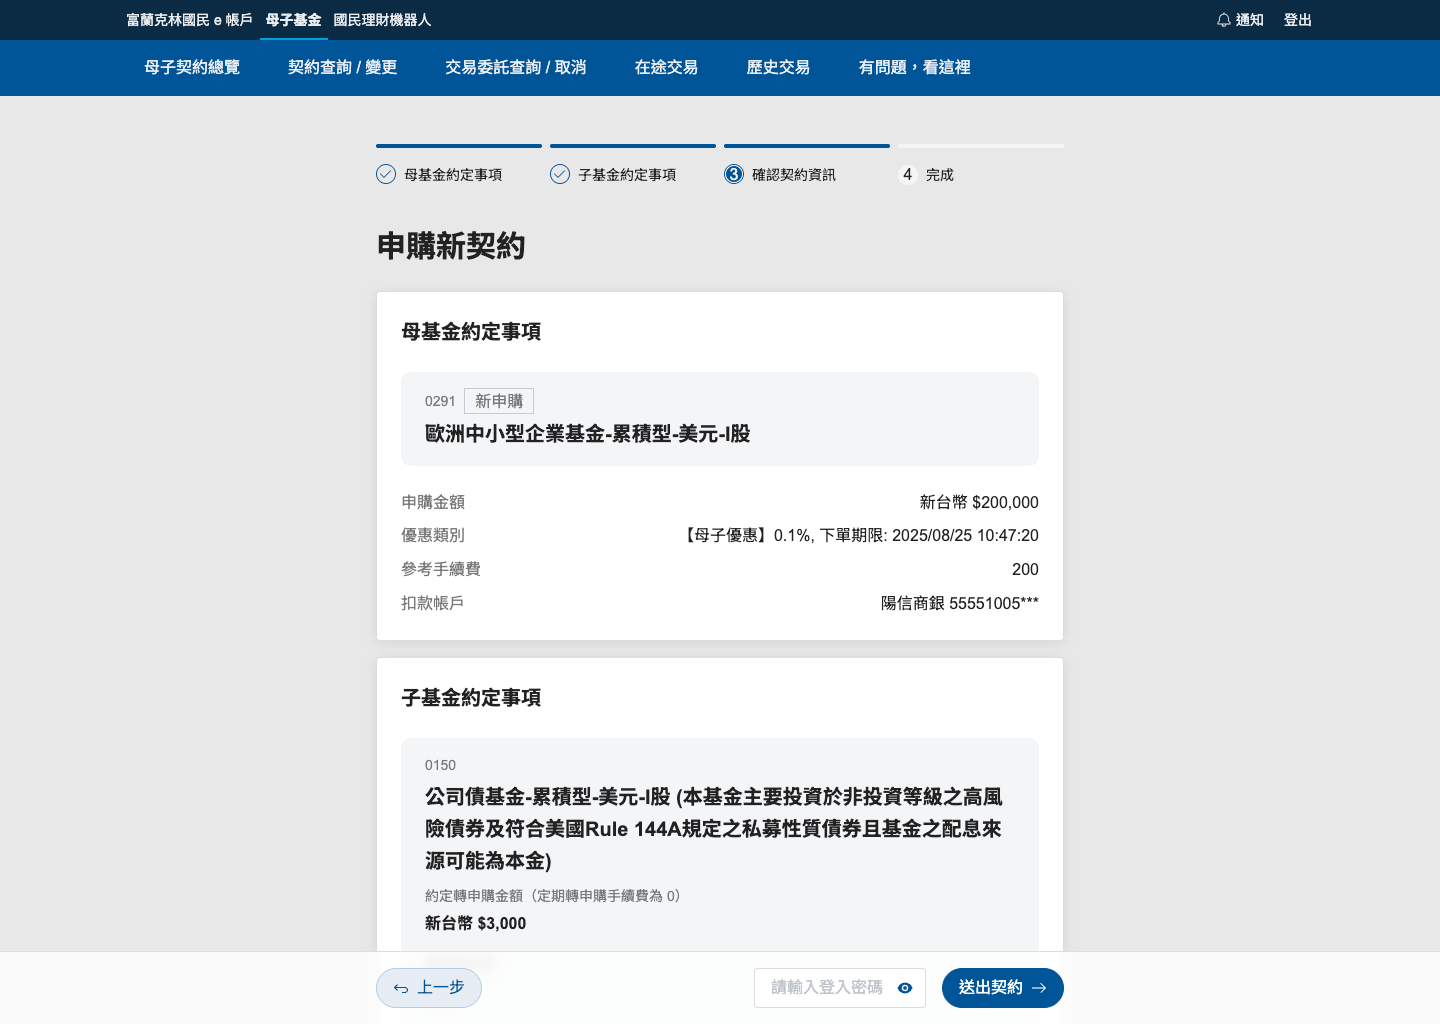Click the 子基金約定事項 card heading
Screen dimensions: 1440x1024
click(471, 698)
